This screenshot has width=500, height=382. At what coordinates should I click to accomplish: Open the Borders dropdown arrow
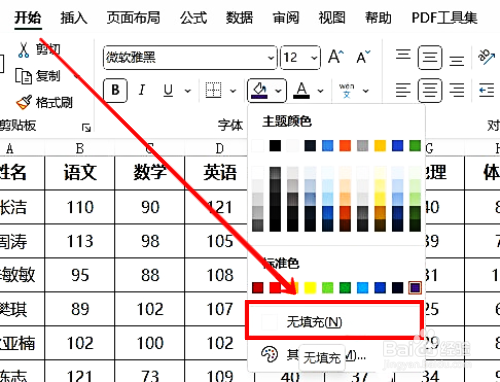coord(233,91)
